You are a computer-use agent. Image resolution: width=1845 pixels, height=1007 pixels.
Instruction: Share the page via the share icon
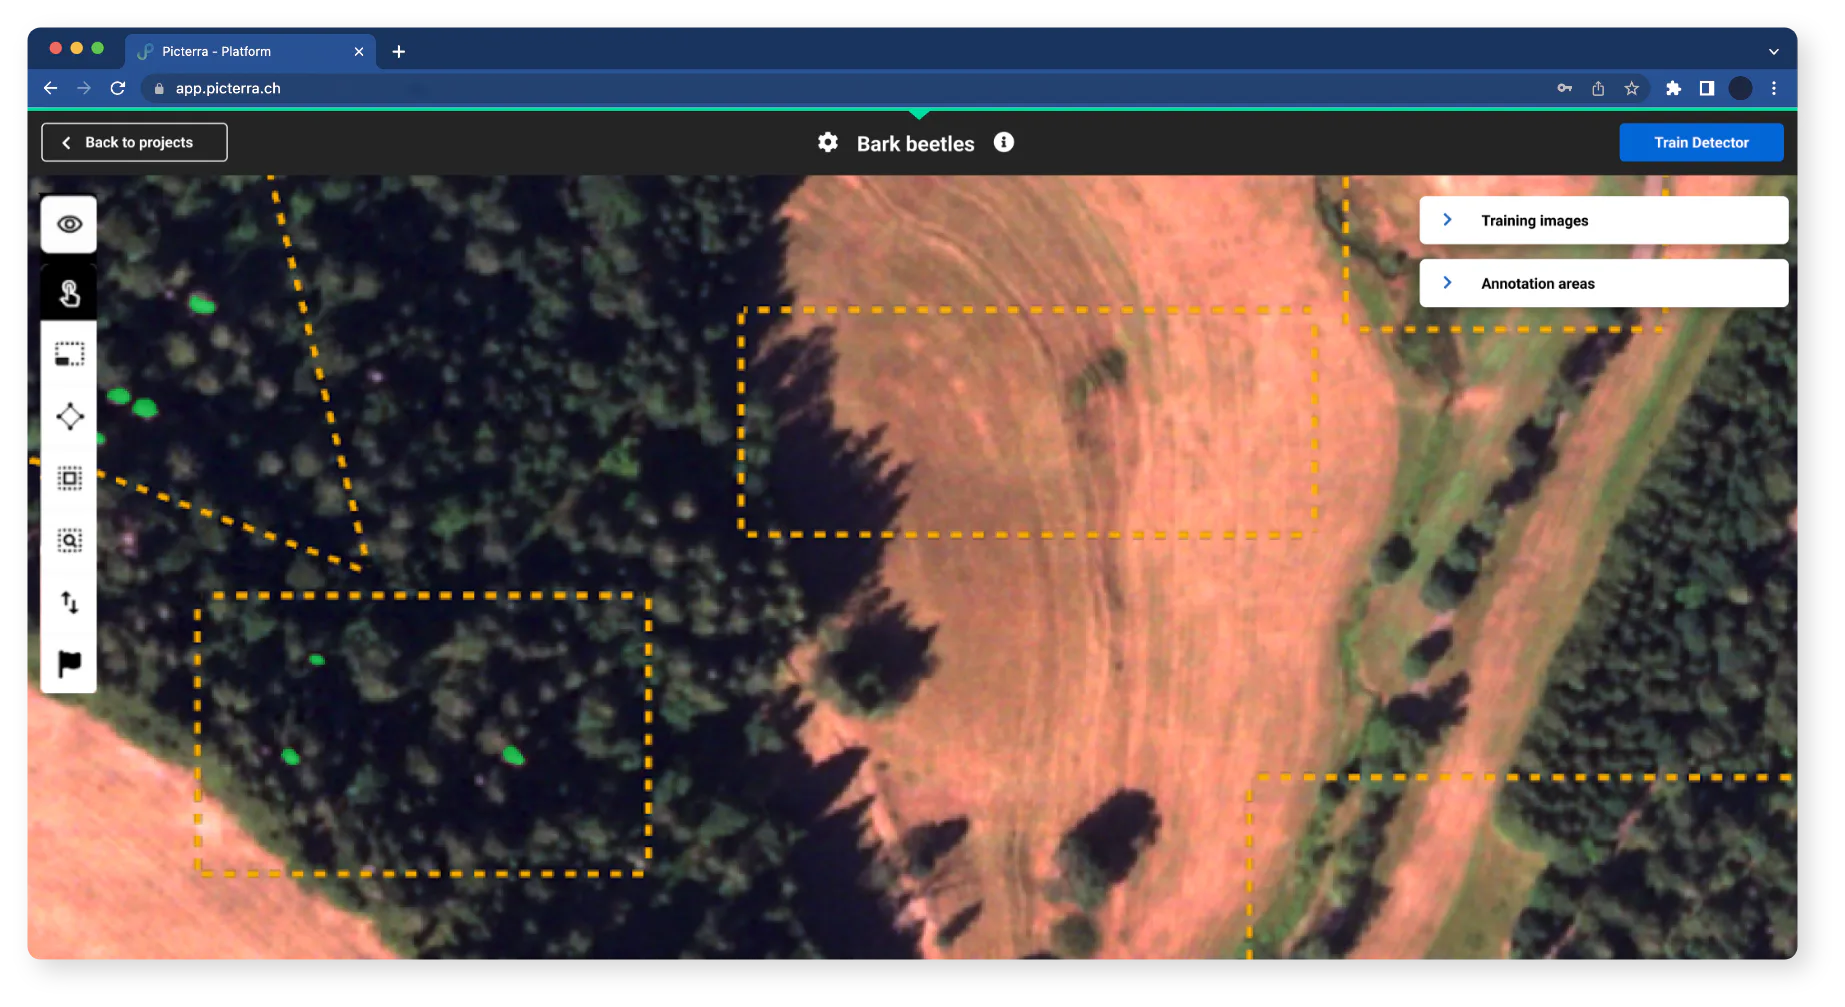tap(1598, 88)
